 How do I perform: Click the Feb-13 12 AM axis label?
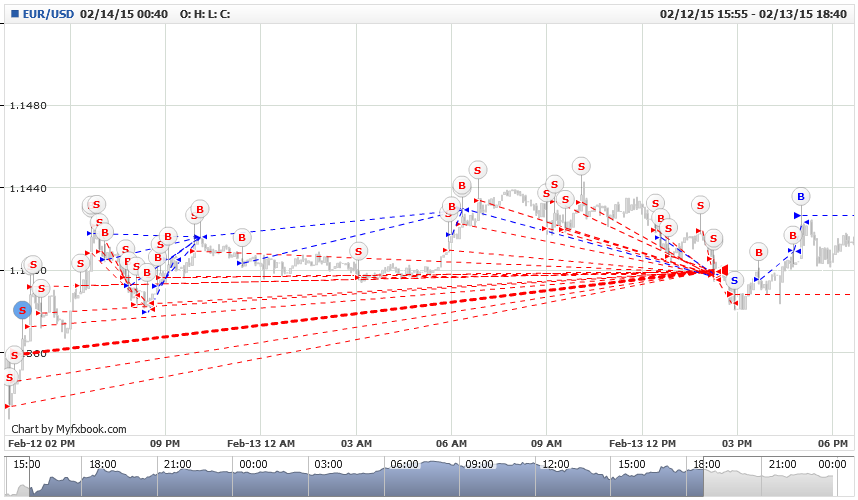pos(261,443)
